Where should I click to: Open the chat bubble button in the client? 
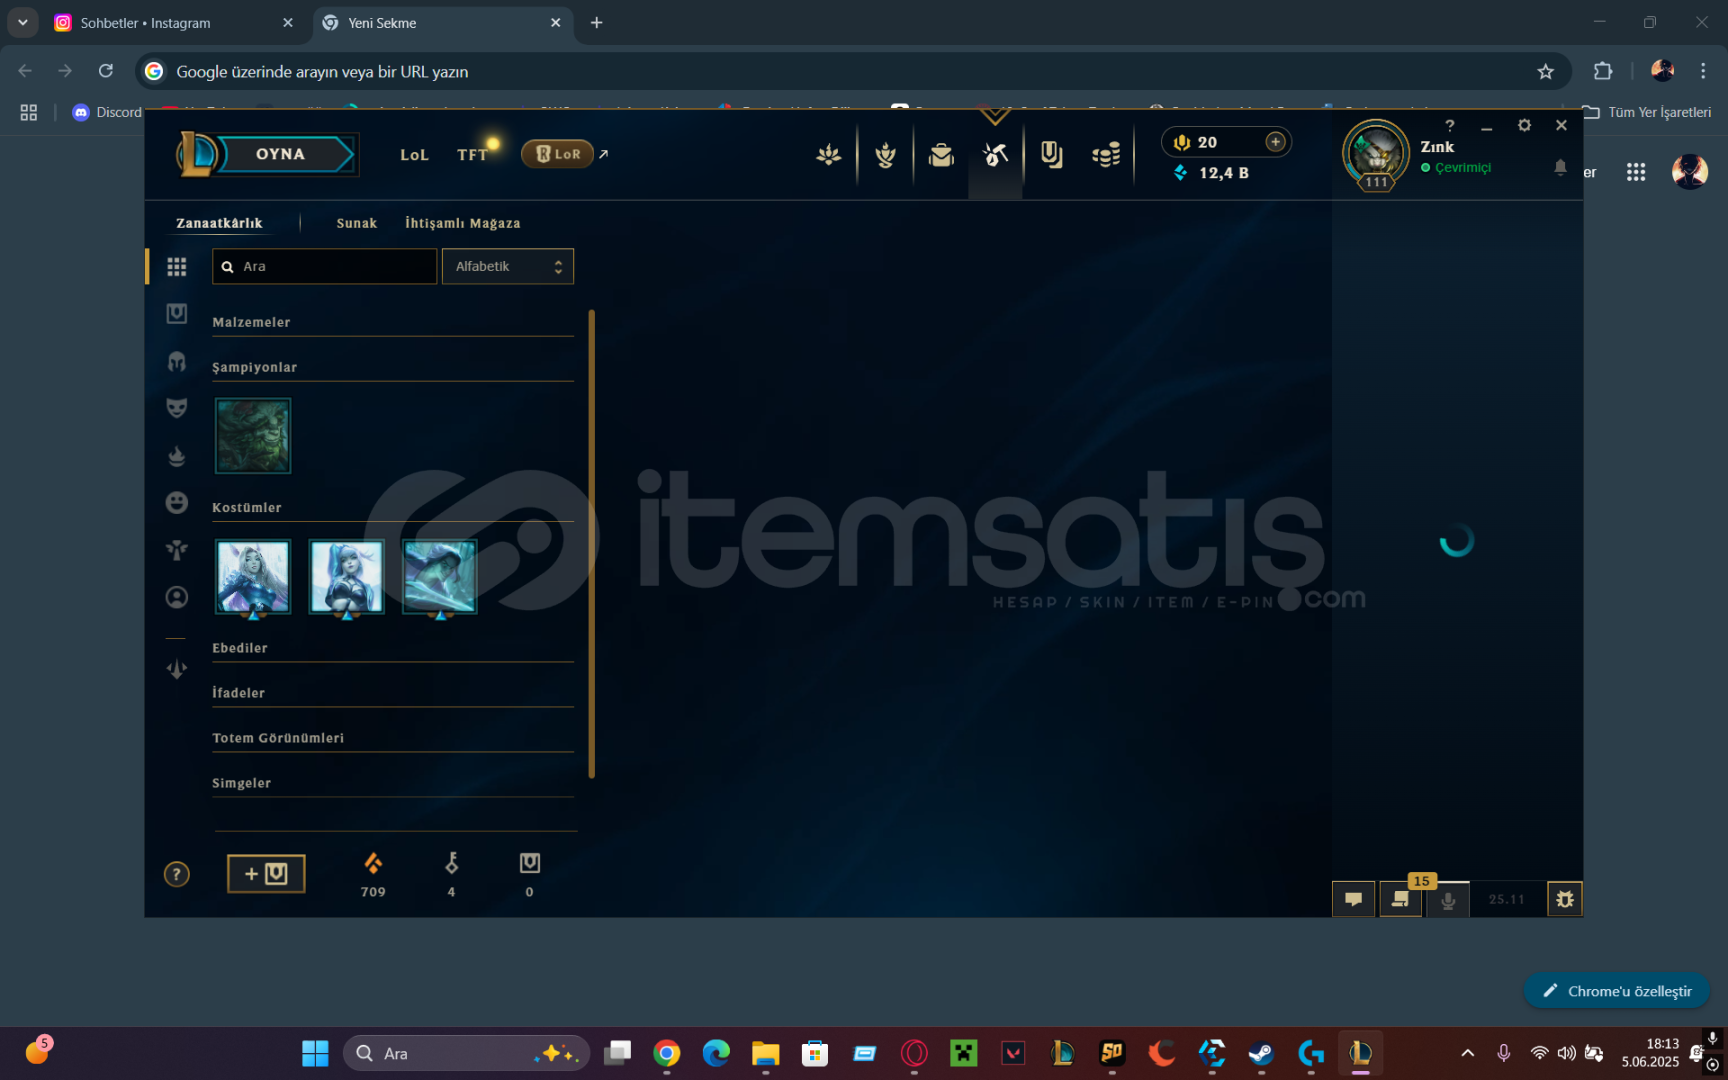[x=1354, y=899]
